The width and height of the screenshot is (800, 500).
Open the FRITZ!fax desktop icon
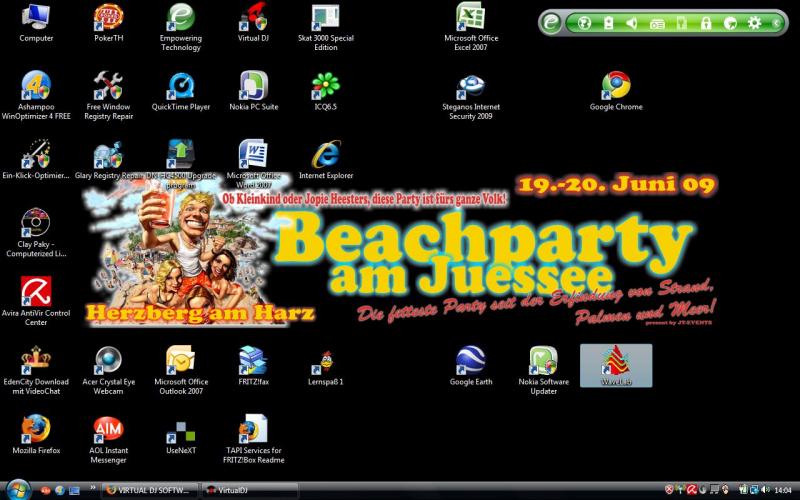253,366
